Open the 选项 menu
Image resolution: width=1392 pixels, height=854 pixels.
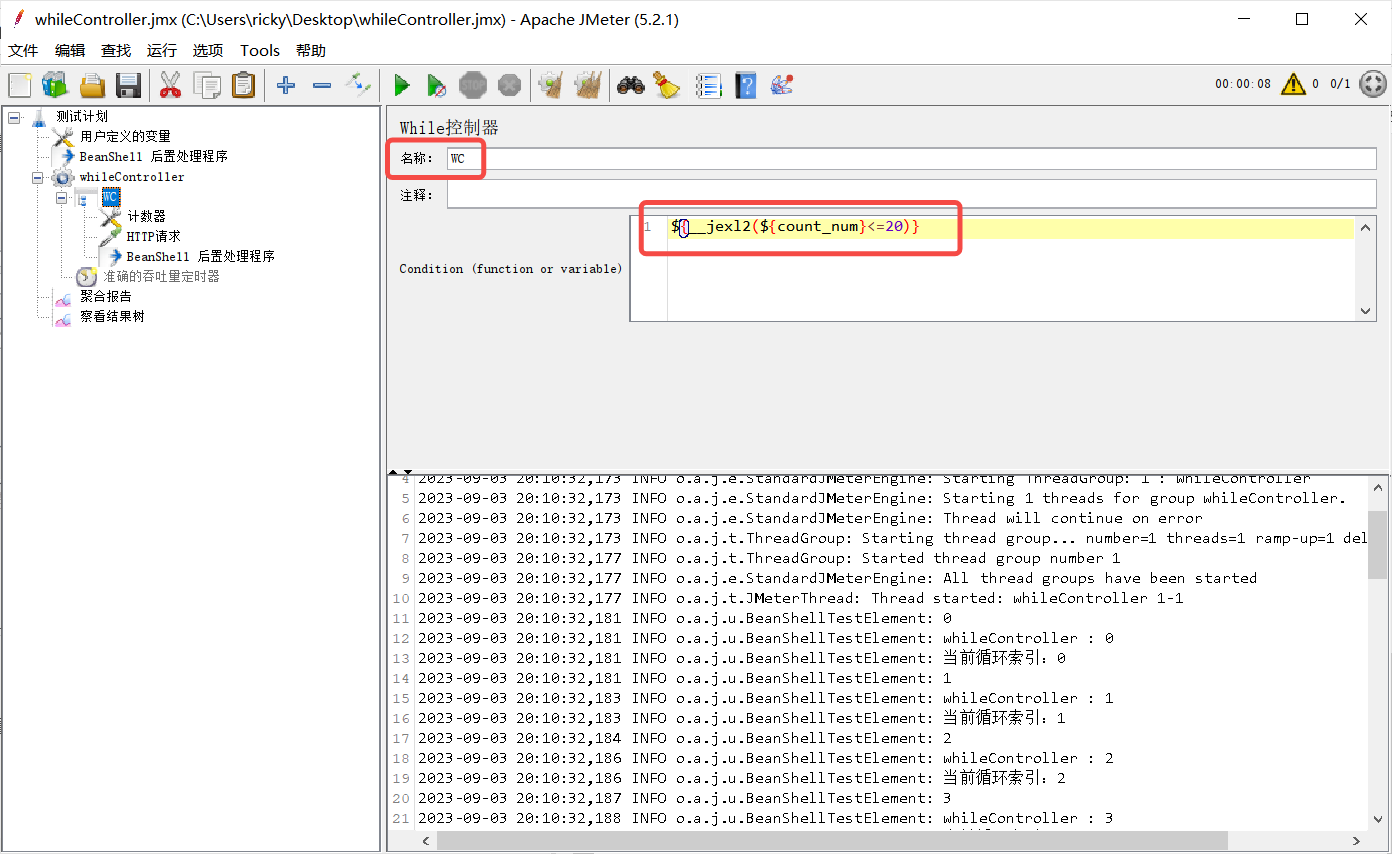[208, 50]
